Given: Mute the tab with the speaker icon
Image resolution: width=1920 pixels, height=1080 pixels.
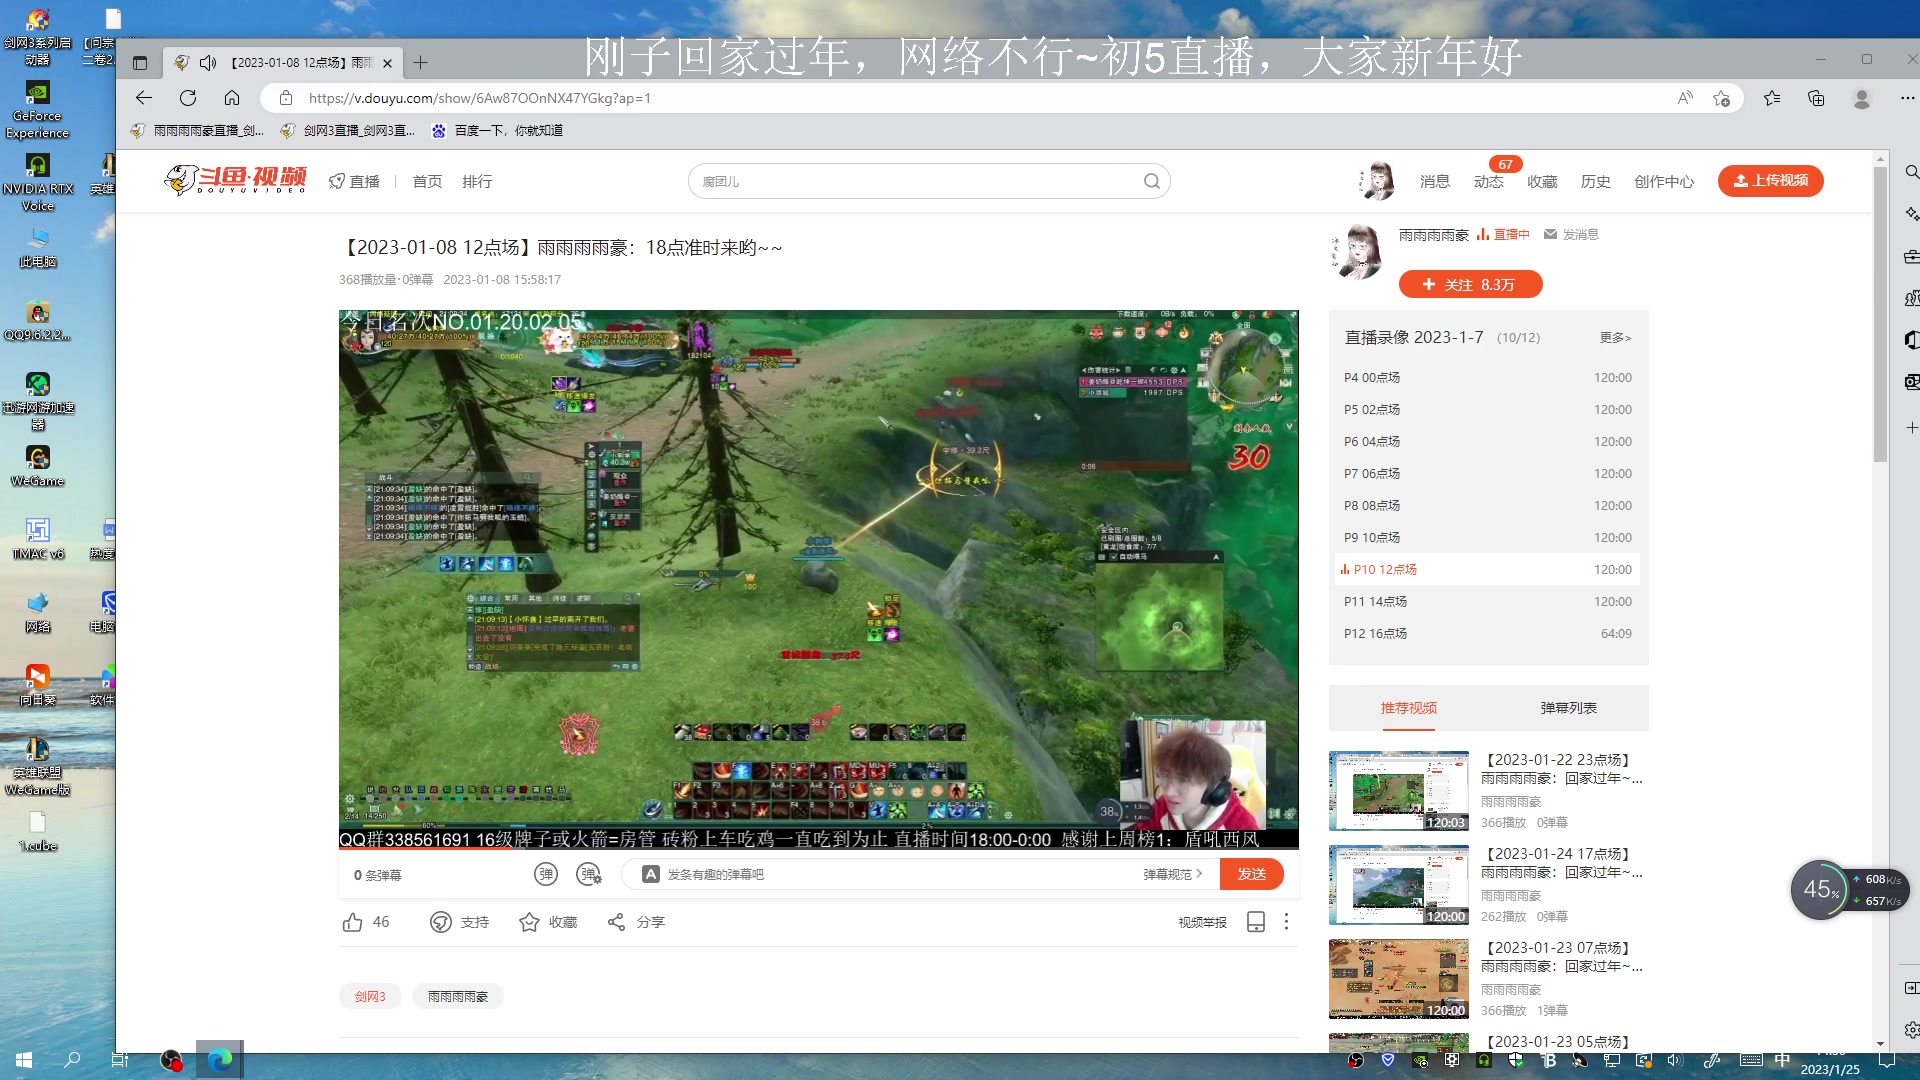Looking at the screenshot, I should [208, 63].
